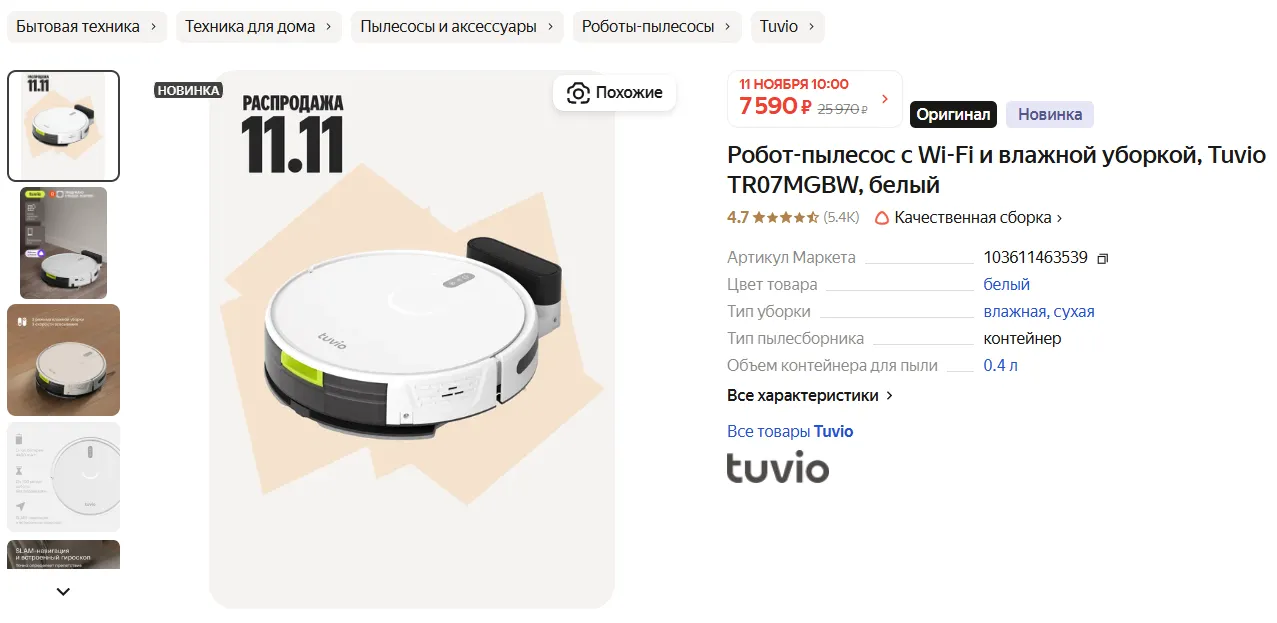Copy the Market article number icon
Viewport: 1277px width, 623px height.
point(1102,258)
